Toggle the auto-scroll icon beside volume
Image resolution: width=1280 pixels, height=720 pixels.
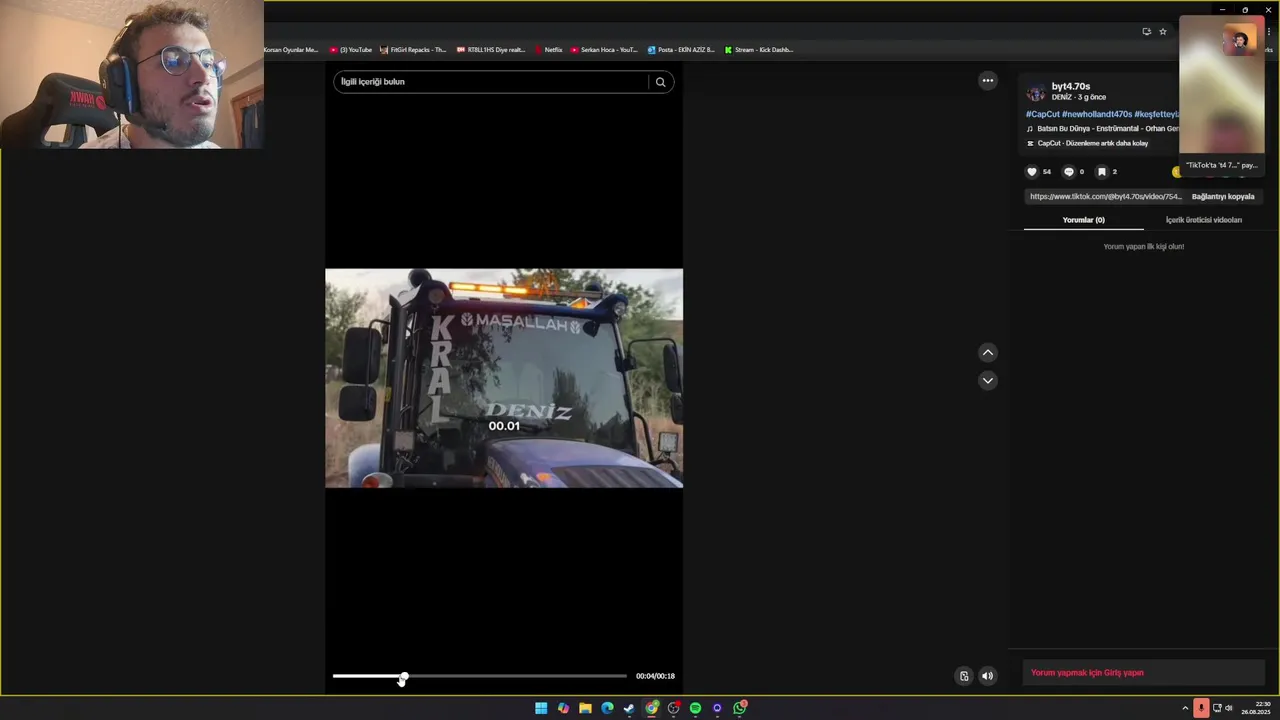coord(964,676)
